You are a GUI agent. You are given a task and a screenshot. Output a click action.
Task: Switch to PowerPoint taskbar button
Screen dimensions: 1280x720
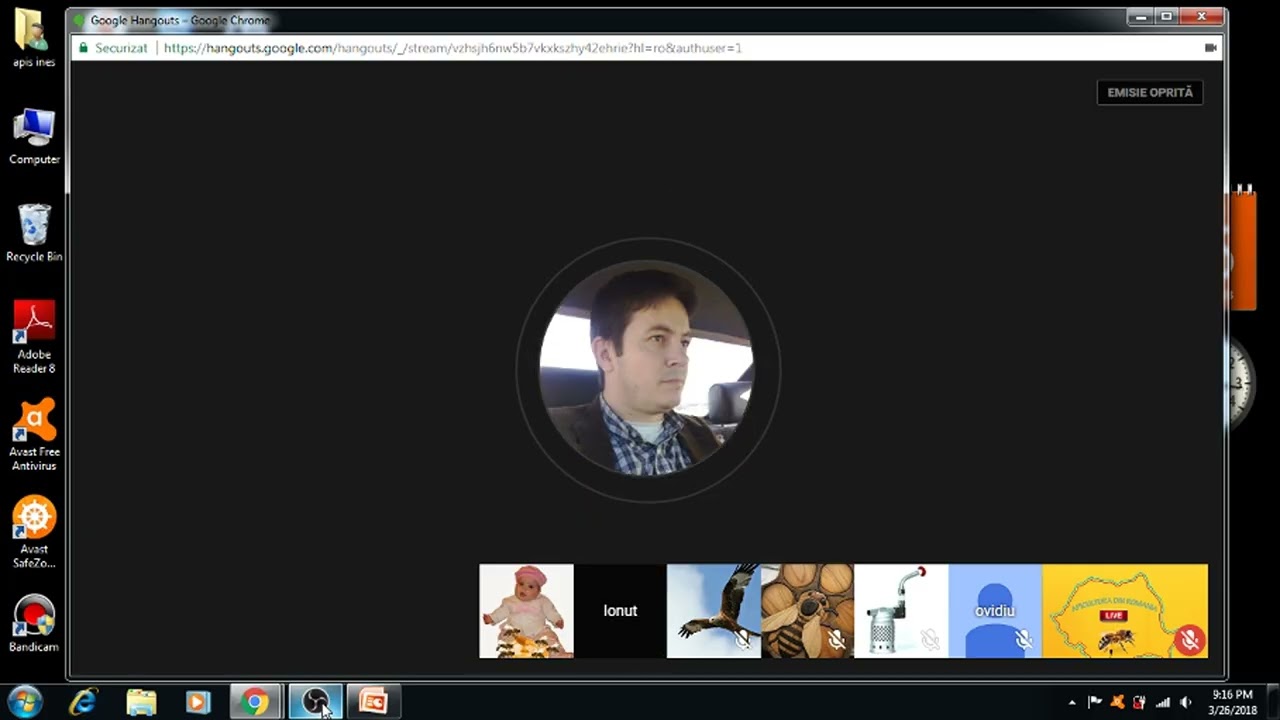tap(374, 702)
